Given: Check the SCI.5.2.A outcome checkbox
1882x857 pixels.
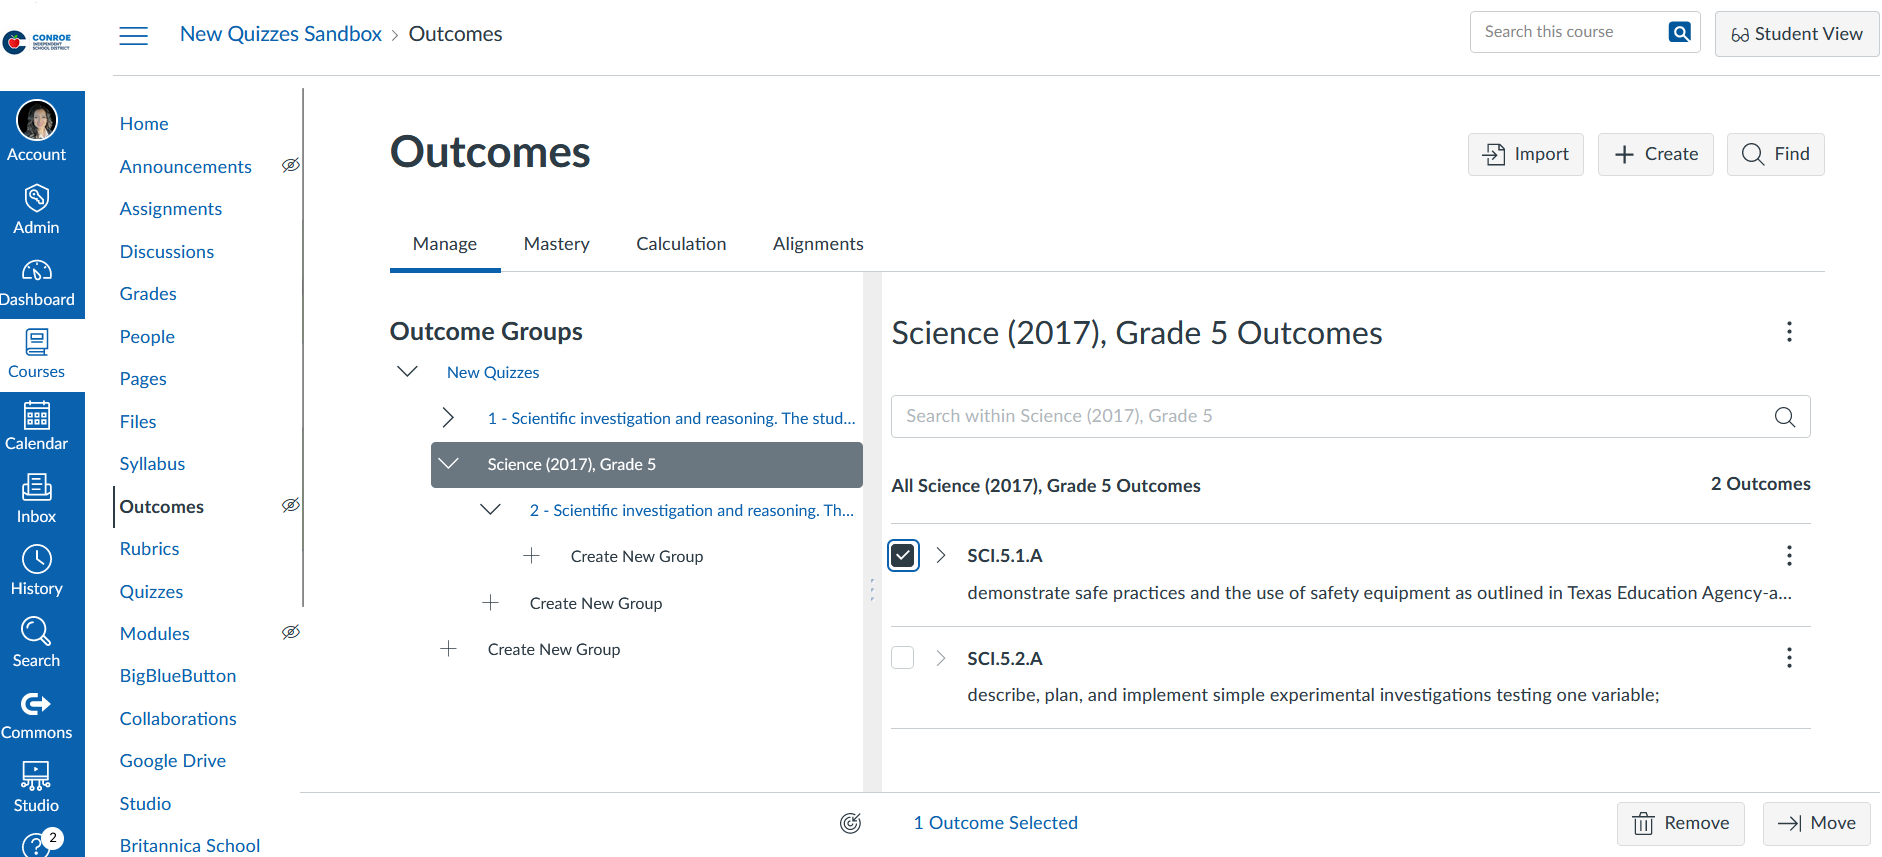Looking at the screenshot, I should 903,658.
